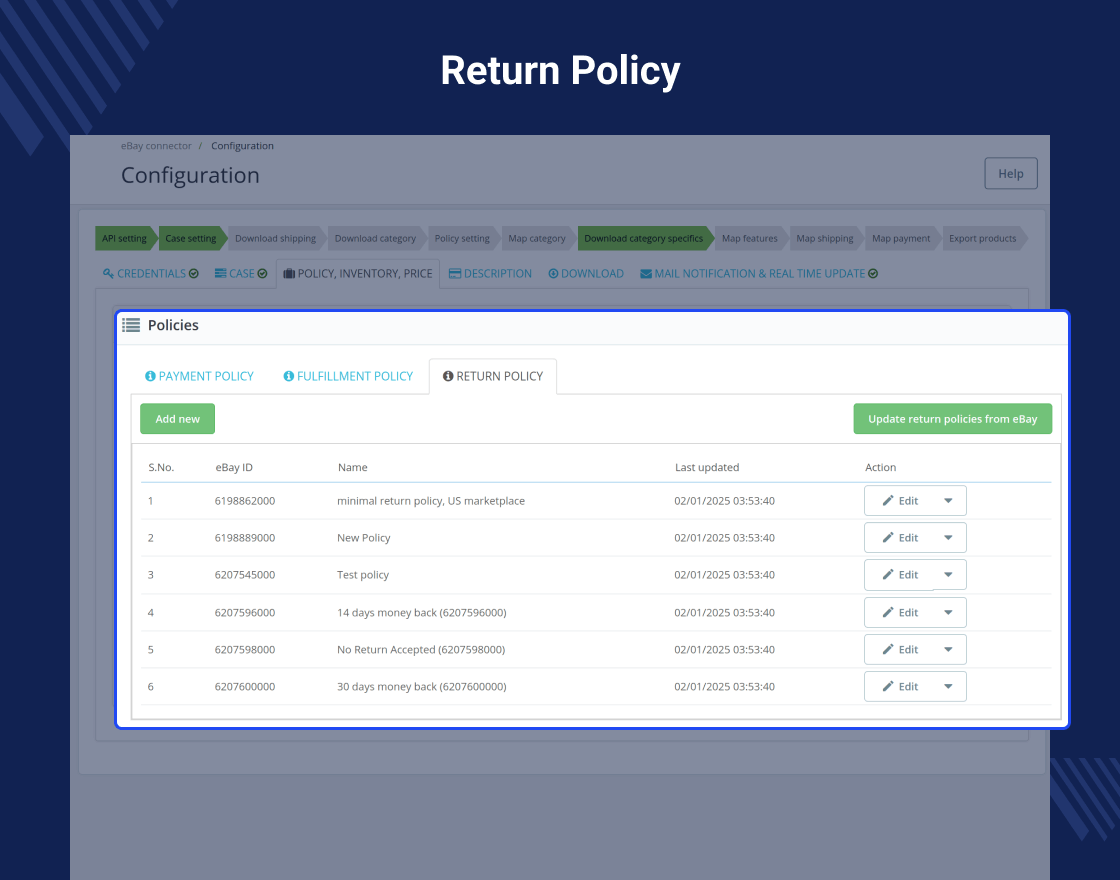Screen dimensions: 1120x880
Task: Go to the Export products step
Action: pos(983,239)
